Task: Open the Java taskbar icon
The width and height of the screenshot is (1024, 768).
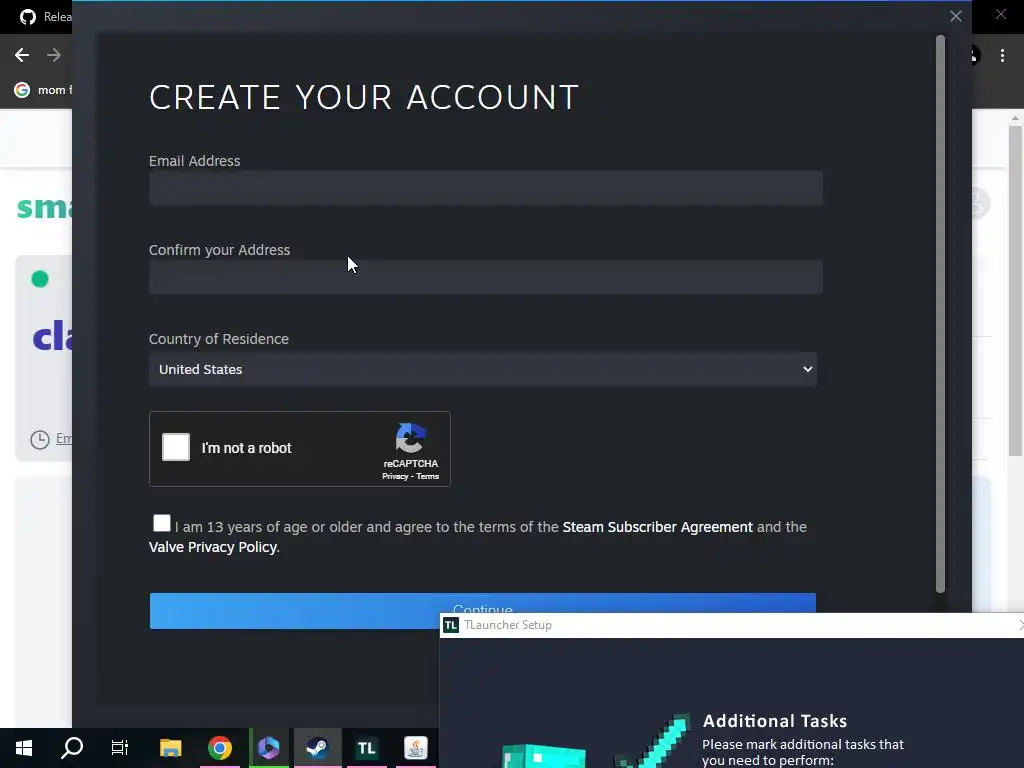Action: (x=415, y=748)
